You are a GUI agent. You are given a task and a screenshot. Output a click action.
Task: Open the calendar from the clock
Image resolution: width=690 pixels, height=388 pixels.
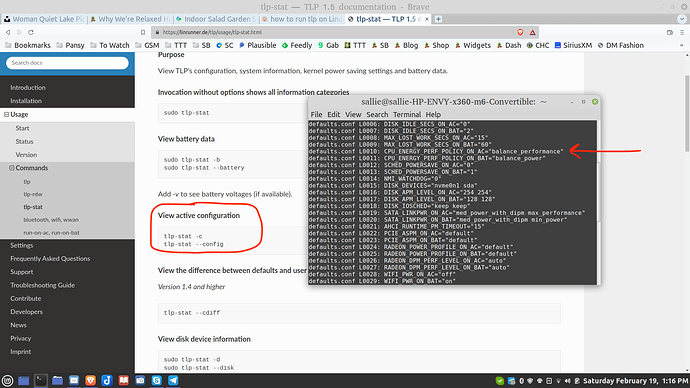[x=635, y=381]
